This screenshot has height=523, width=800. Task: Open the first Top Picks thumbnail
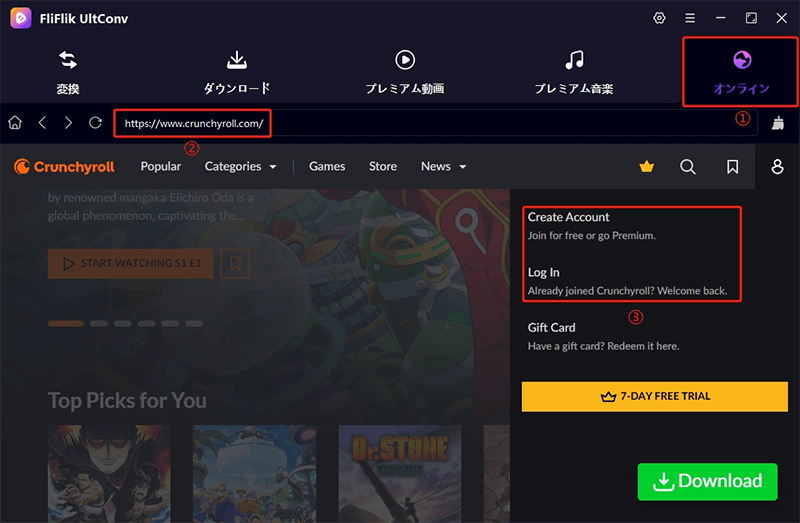pos(109,474)
